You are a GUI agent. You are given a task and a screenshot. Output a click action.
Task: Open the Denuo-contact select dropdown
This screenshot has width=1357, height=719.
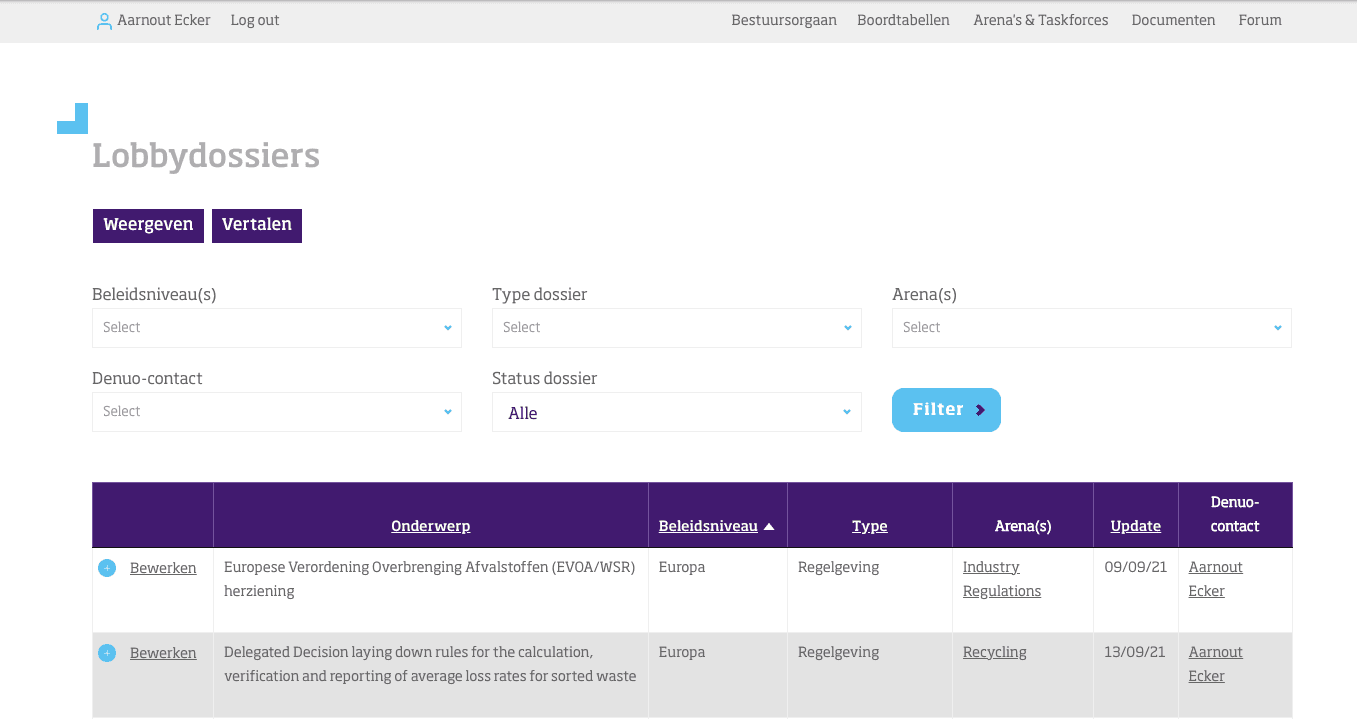pyautogui.click(x=277, y=412)
